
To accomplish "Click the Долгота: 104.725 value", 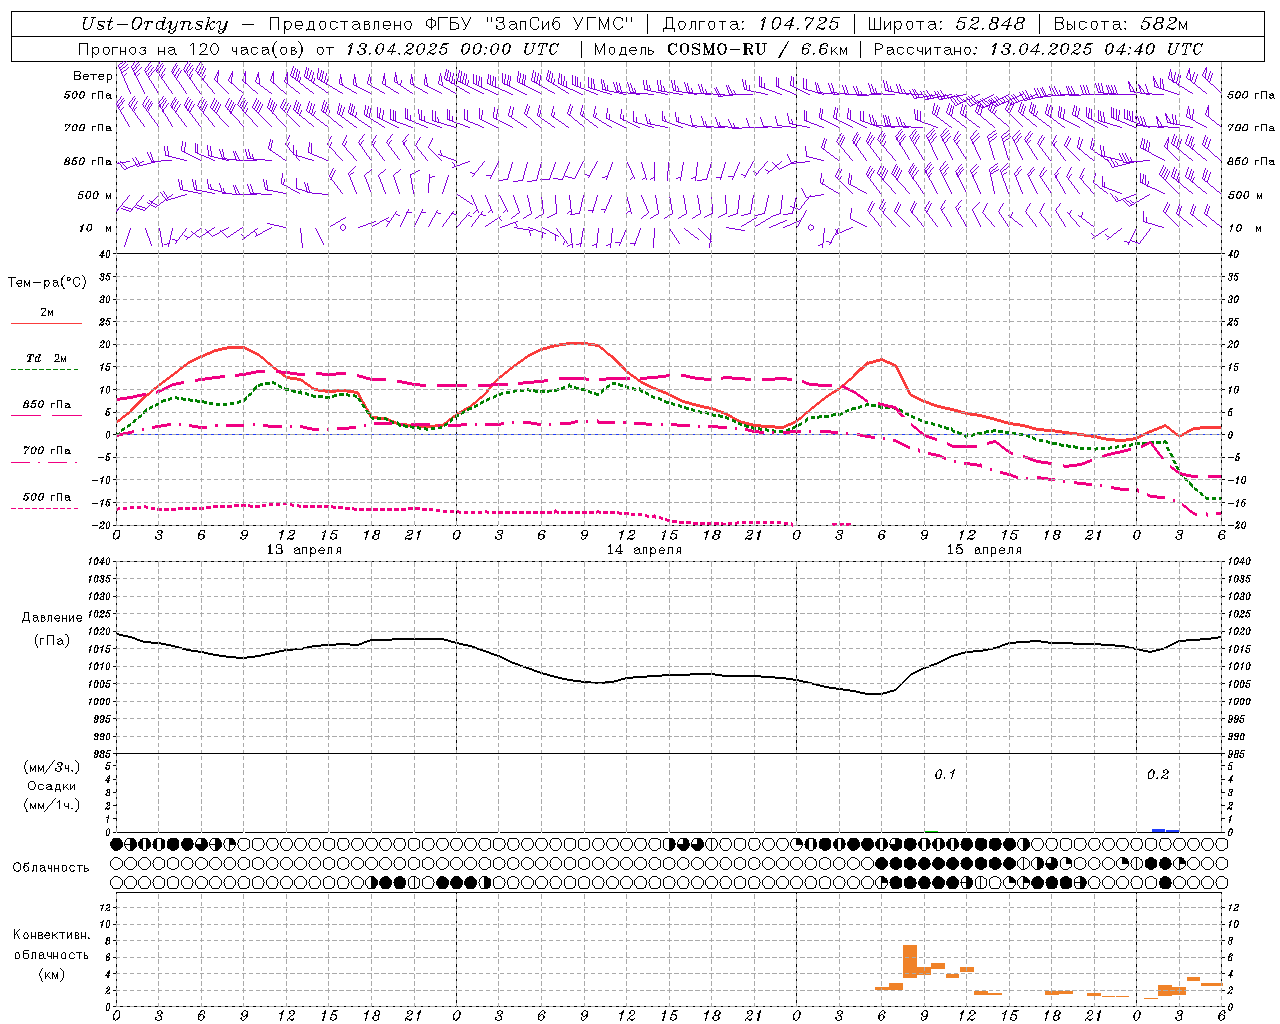I will coord(751,24).
